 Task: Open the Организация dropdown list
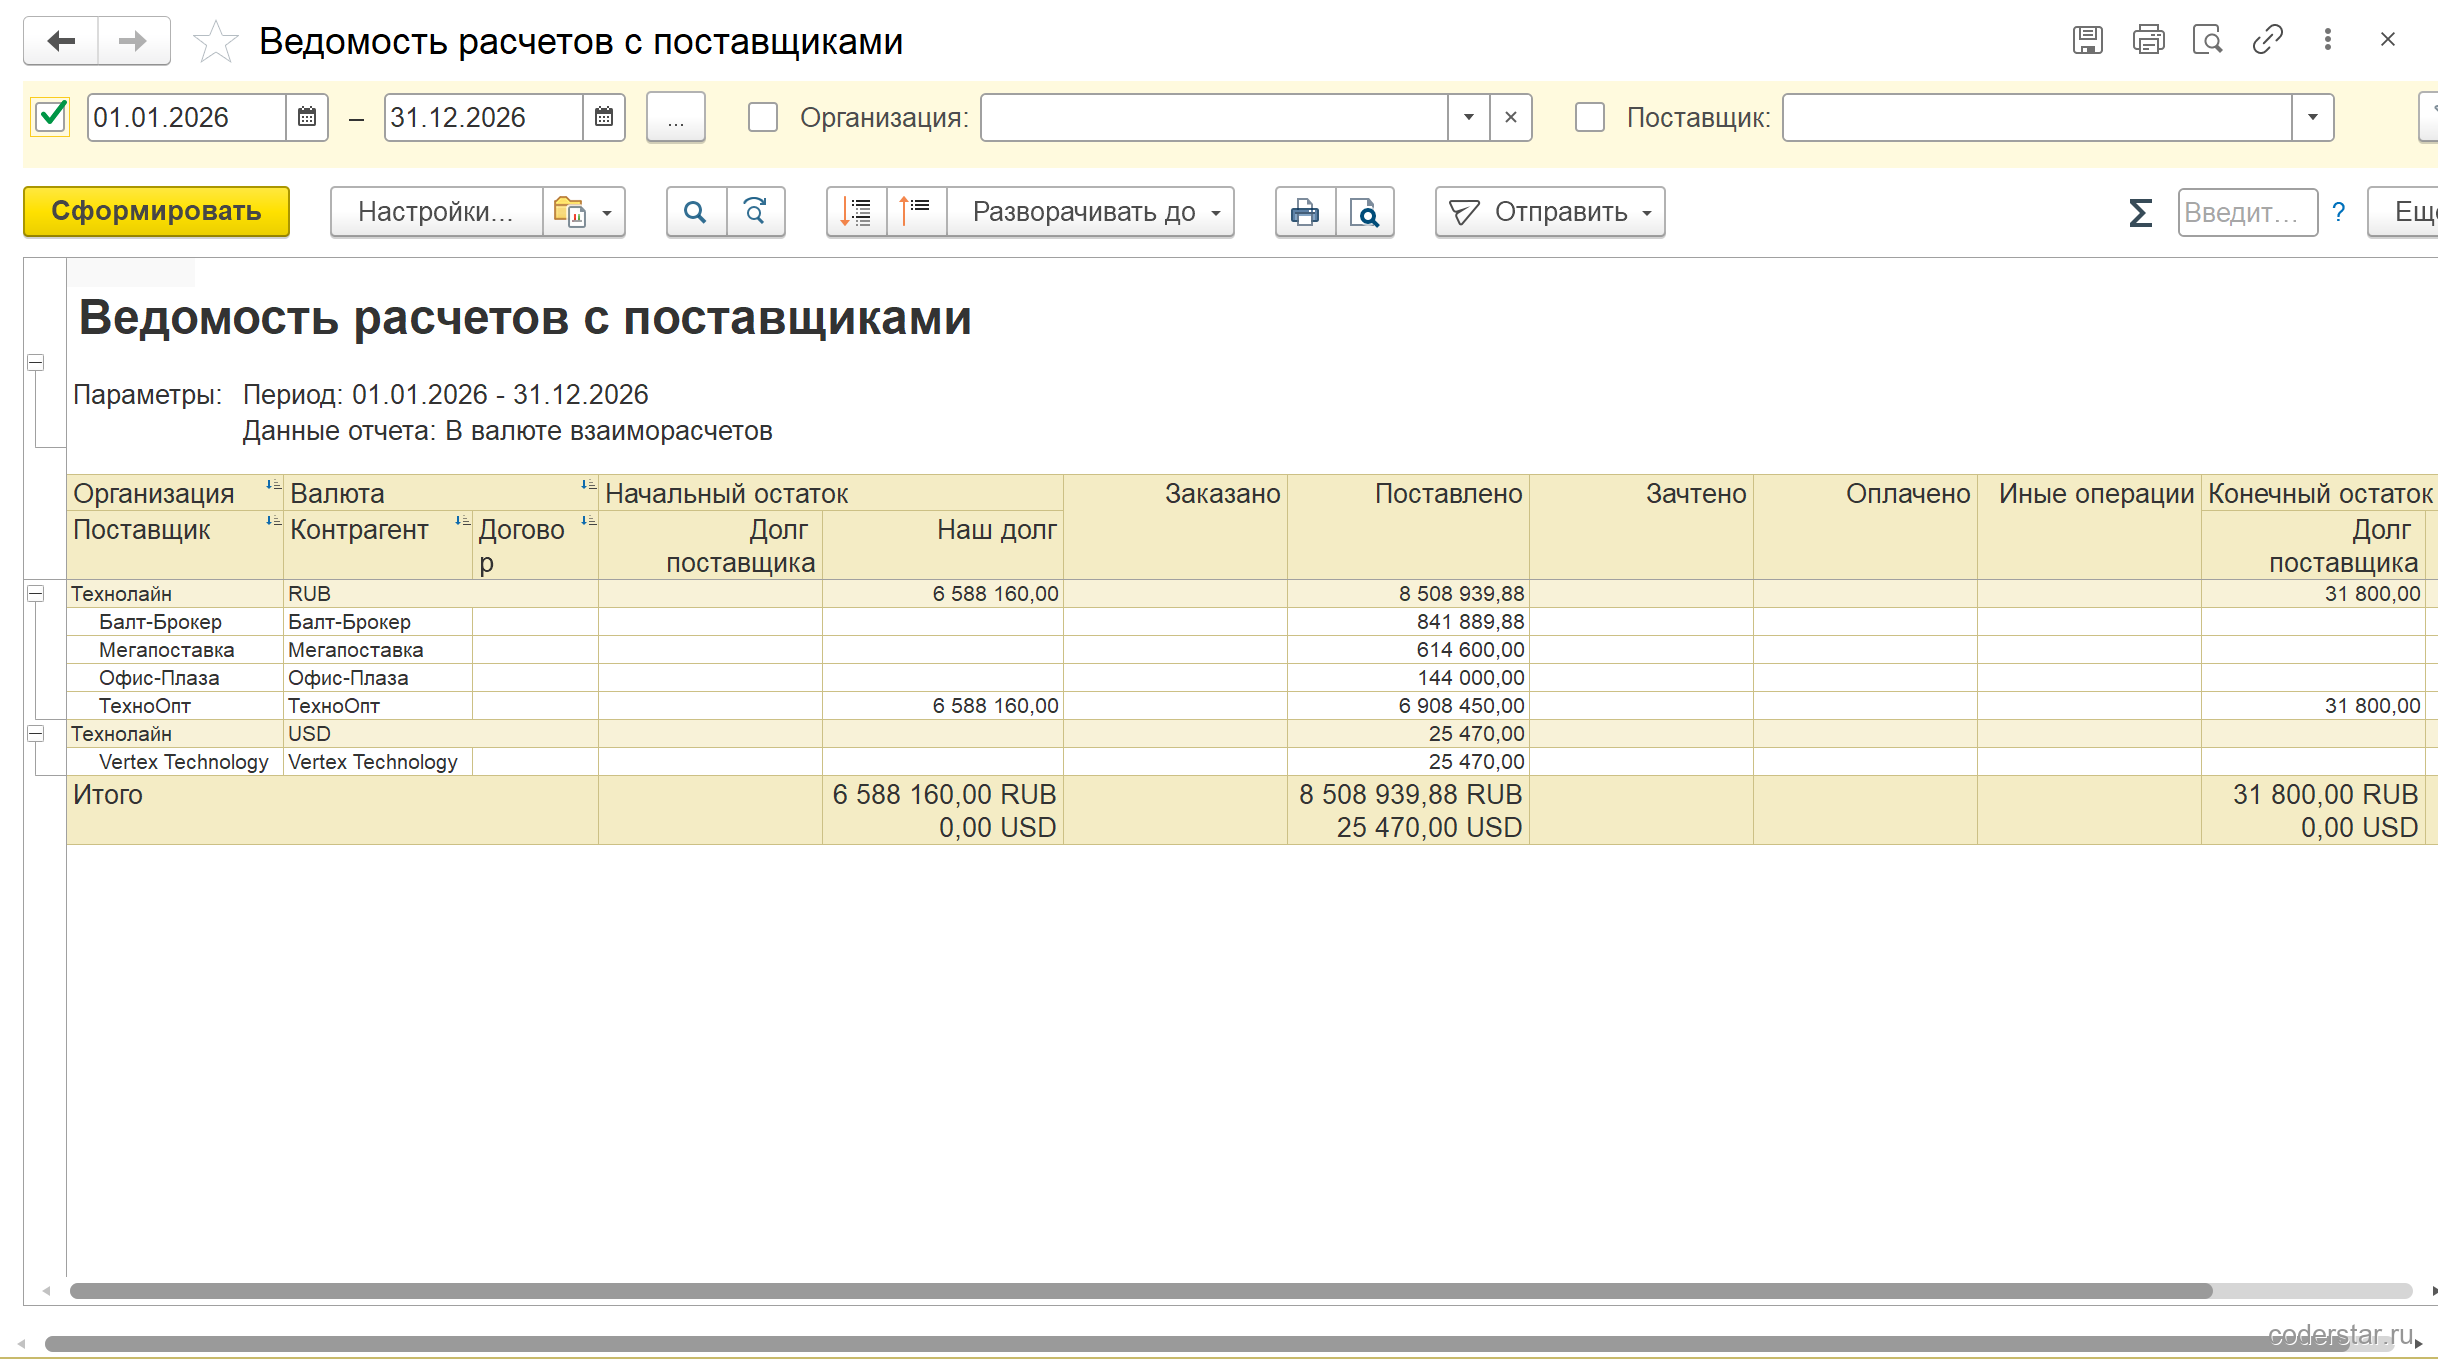(1469, 117)
